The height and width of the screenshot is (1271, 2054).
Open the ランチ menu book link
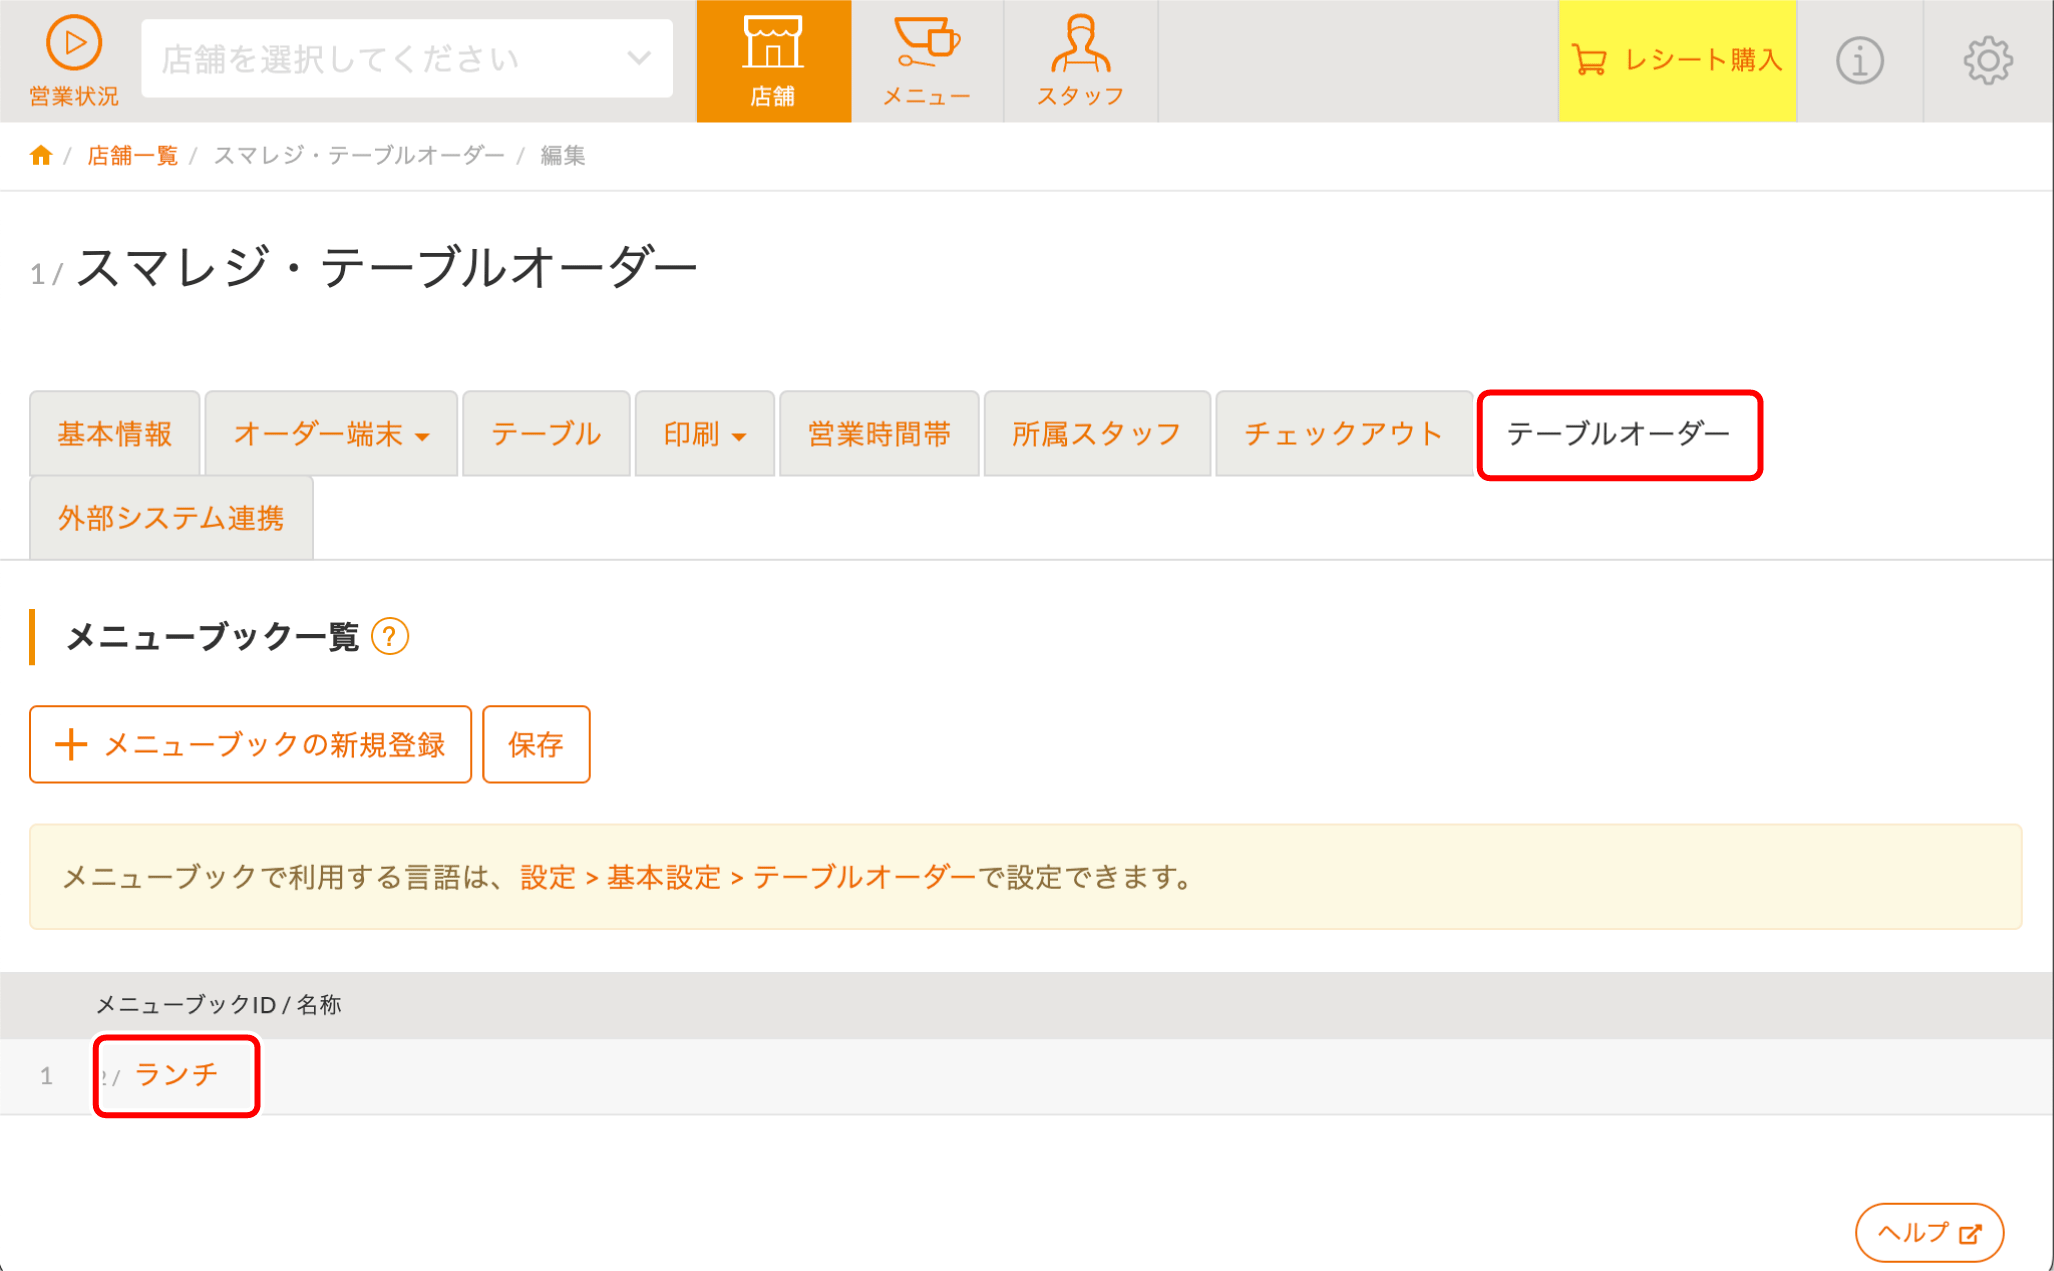(x=176, y=1075)
